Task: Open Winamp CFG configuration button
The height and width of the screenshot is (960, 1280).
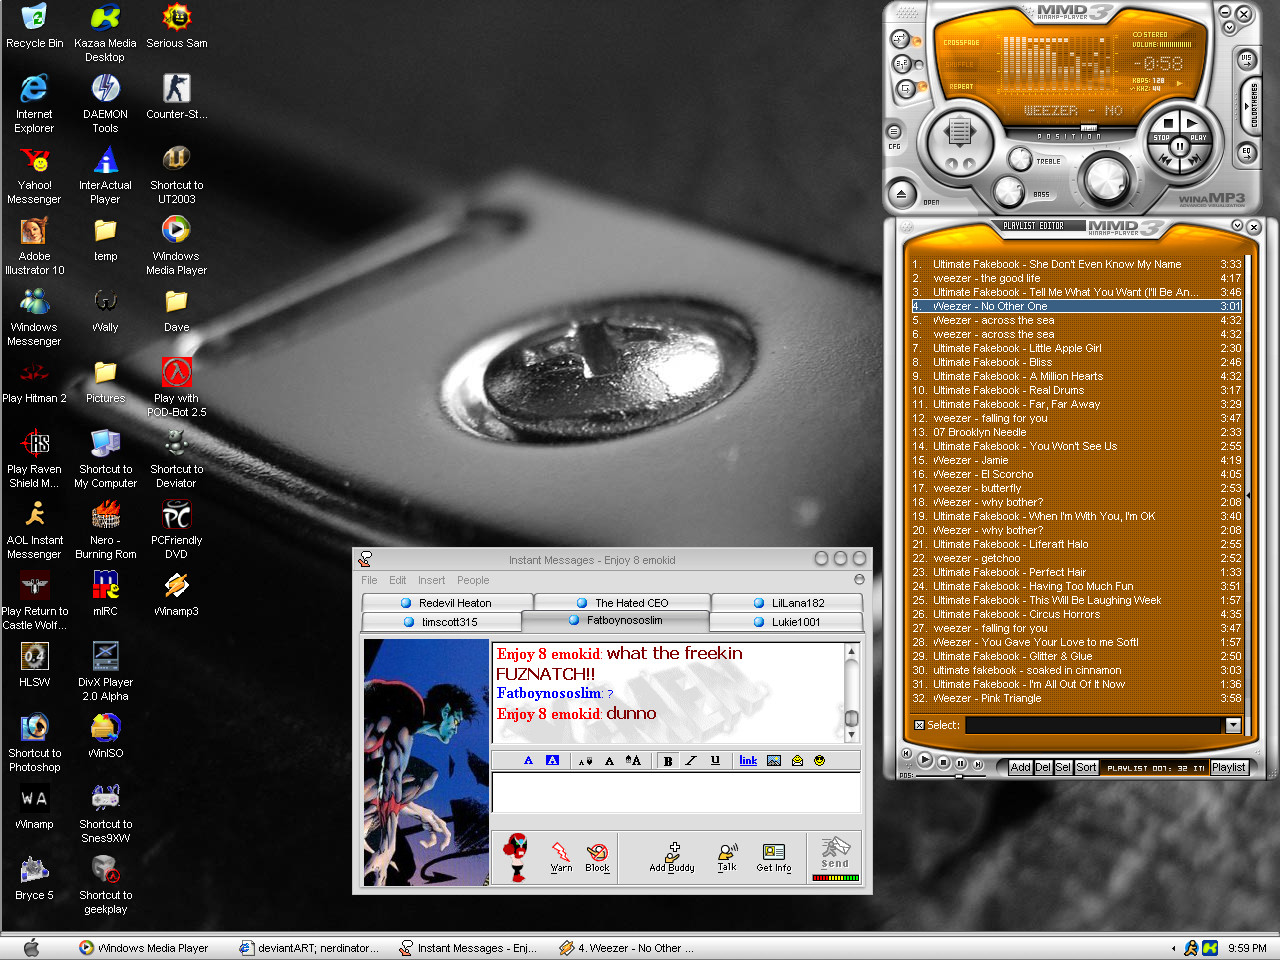Action: (x=894, y=132)
